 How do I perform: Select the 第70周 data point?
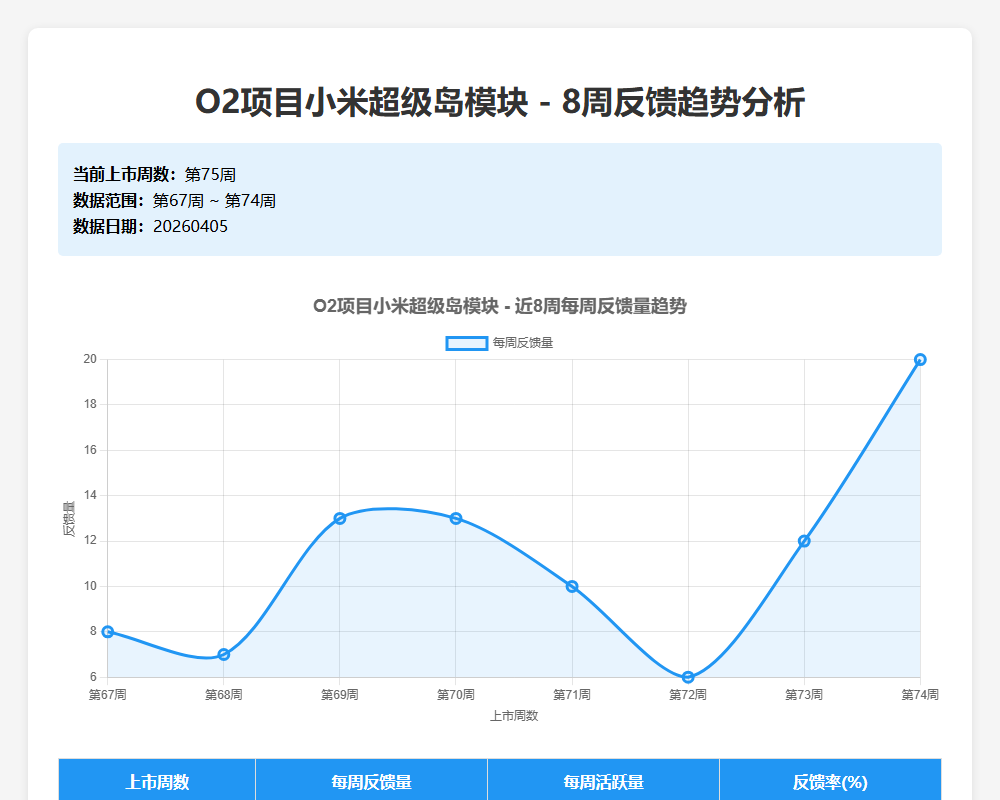[x=456, y=519]
